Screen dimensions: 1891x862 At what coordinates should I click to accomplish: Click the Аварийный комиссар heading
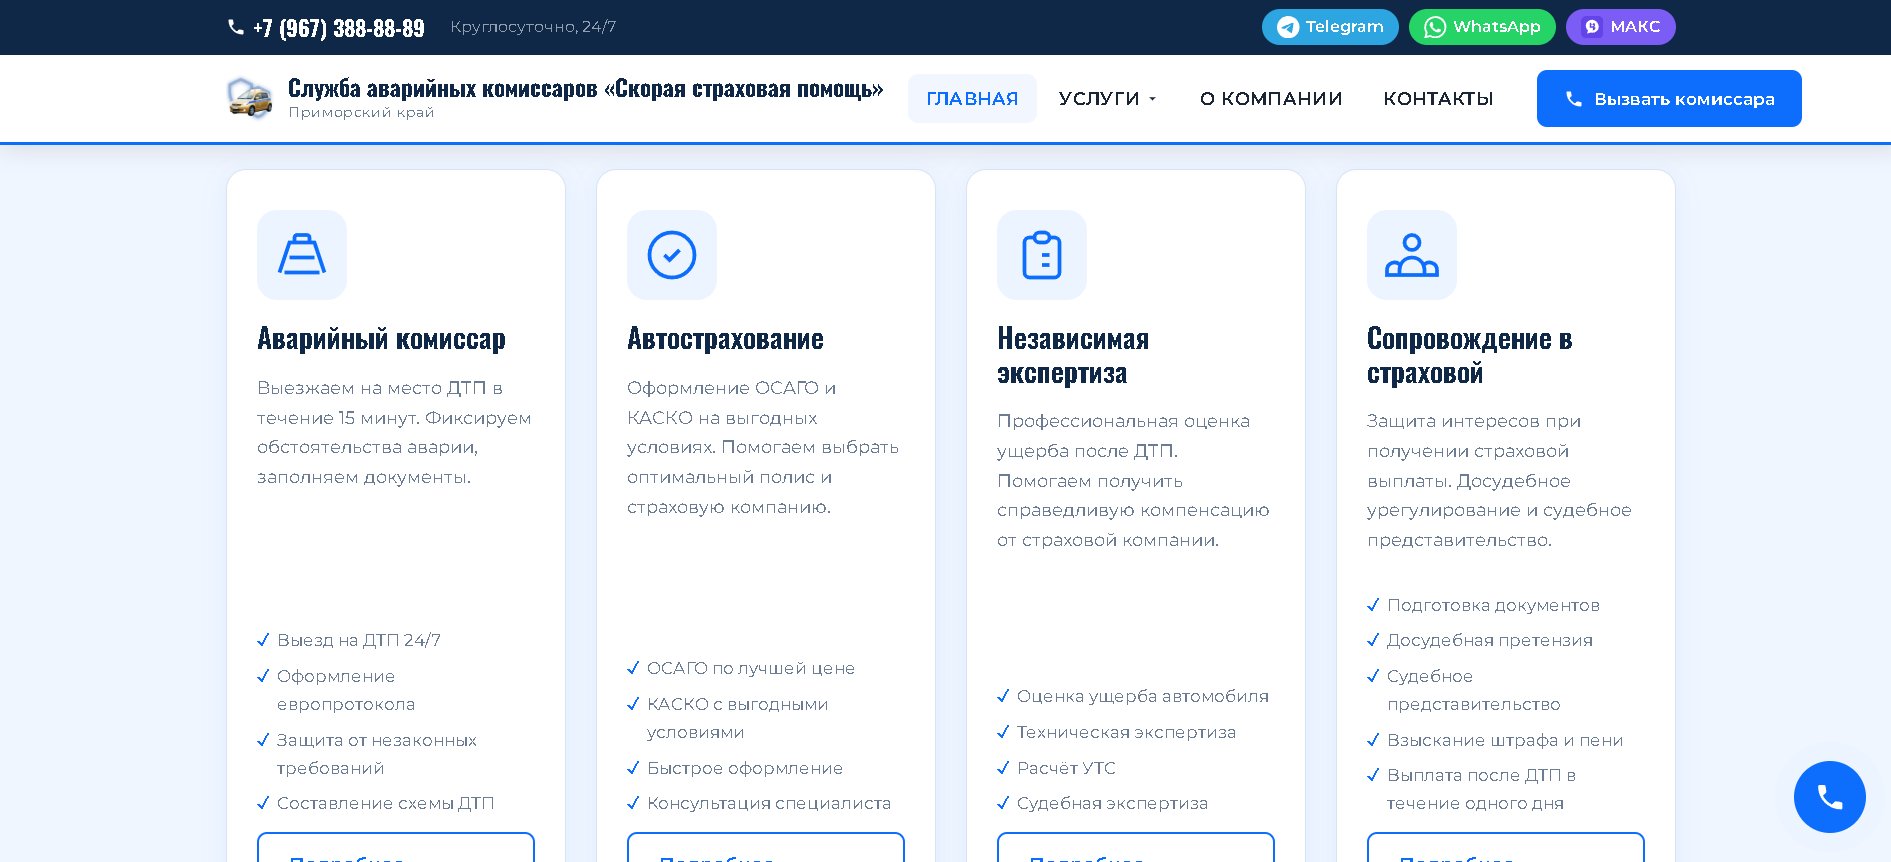(x=381, y=339)
